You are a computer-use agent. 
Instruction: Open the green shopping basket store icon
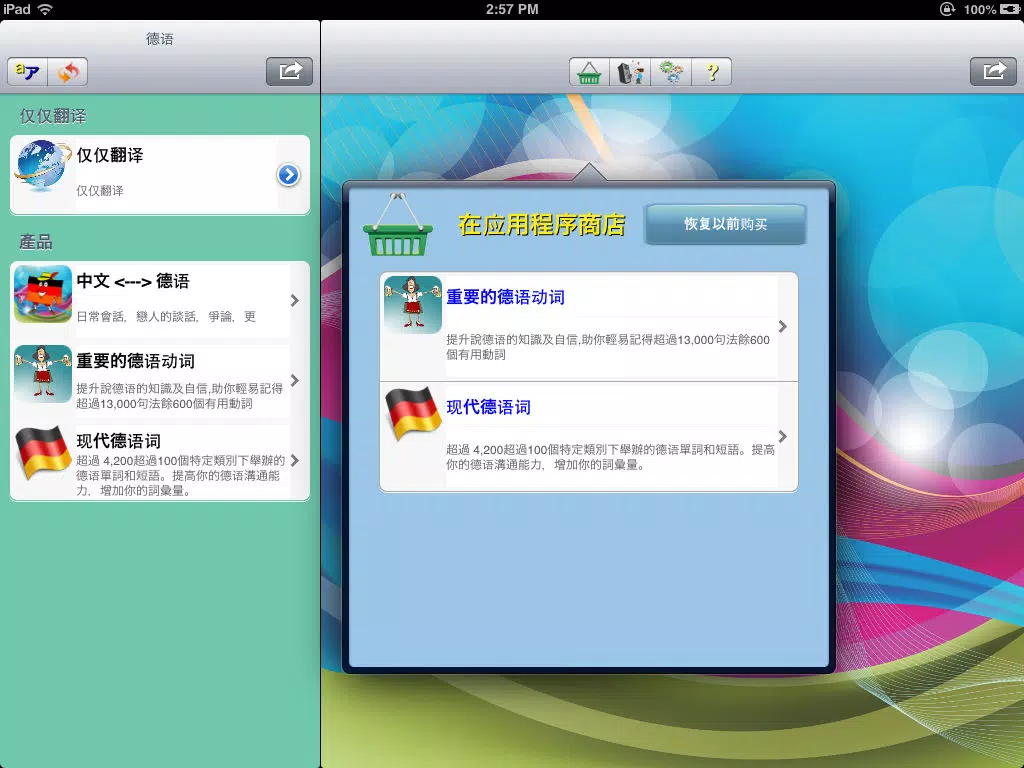(x=589, y=72)
